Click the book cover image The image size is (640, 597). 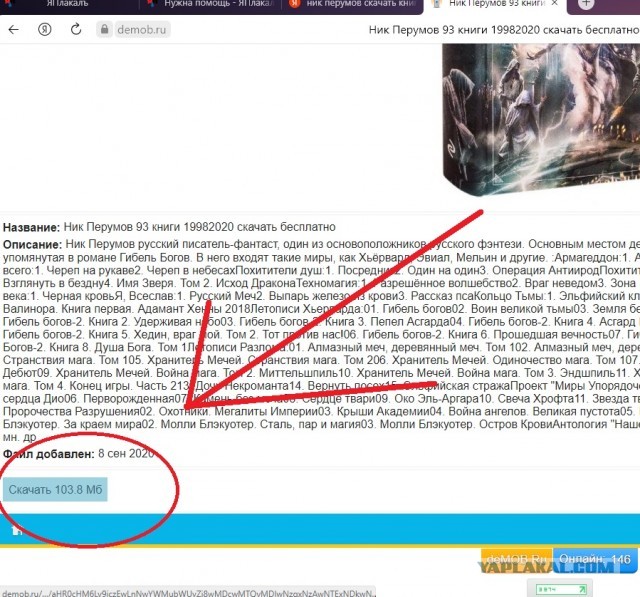(541, 119)
